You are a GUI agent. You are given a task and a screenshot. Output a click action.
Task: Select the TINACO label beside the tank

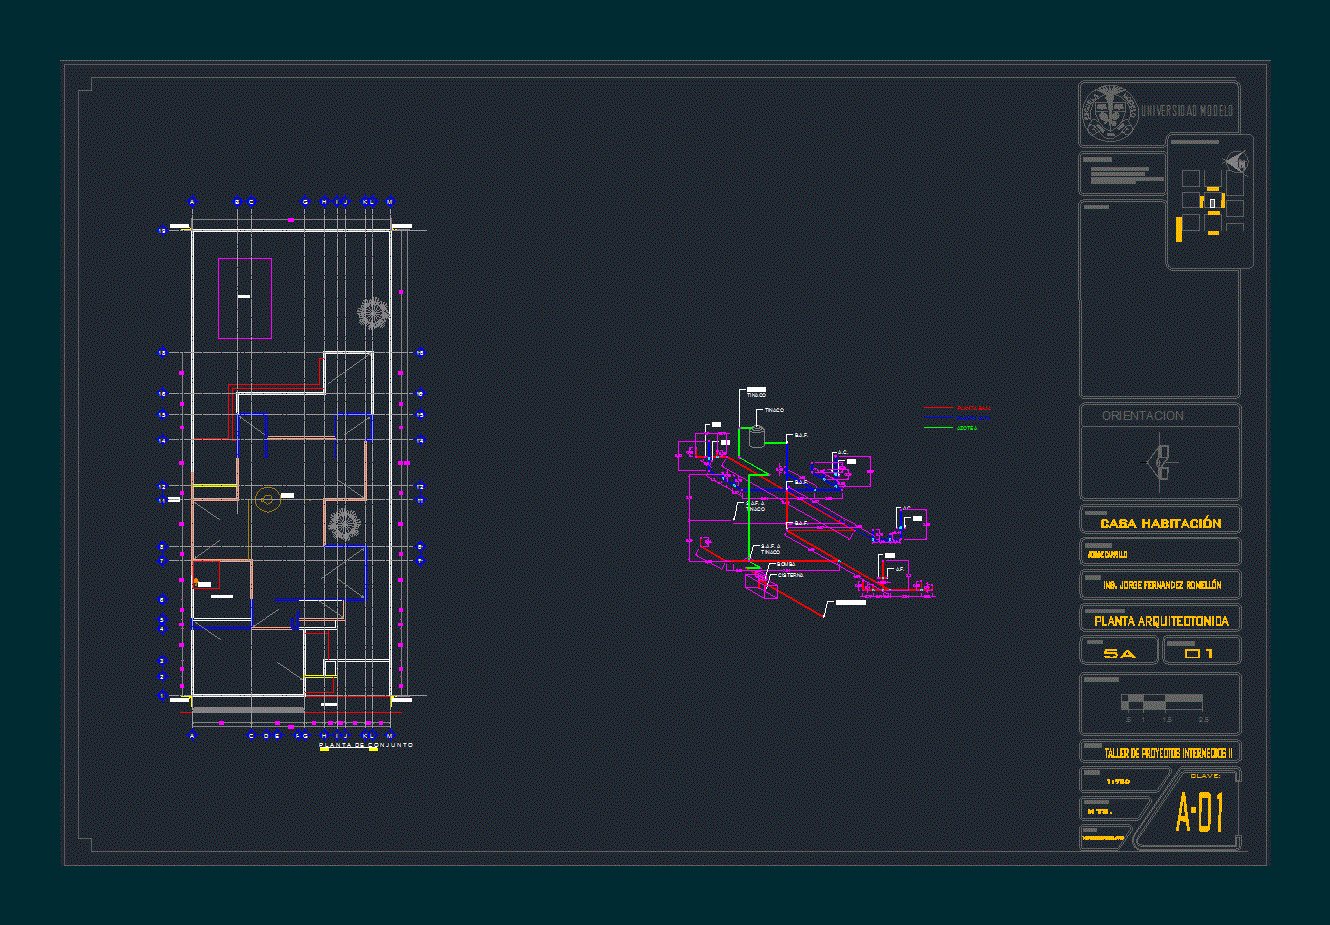774,410
